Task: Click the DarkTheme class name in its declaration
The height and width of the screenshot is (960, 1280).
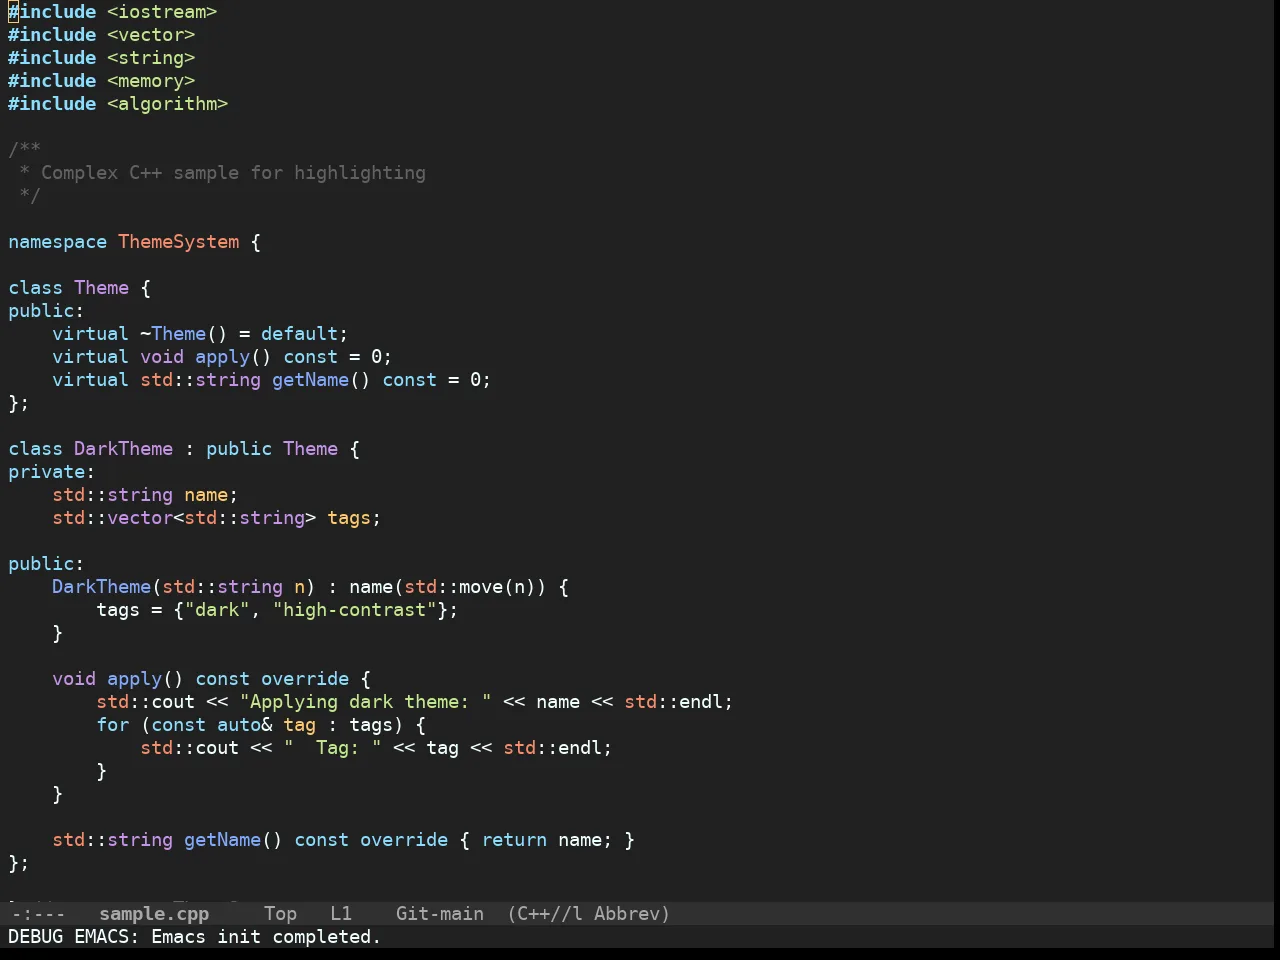Action: tap(123, 449)
